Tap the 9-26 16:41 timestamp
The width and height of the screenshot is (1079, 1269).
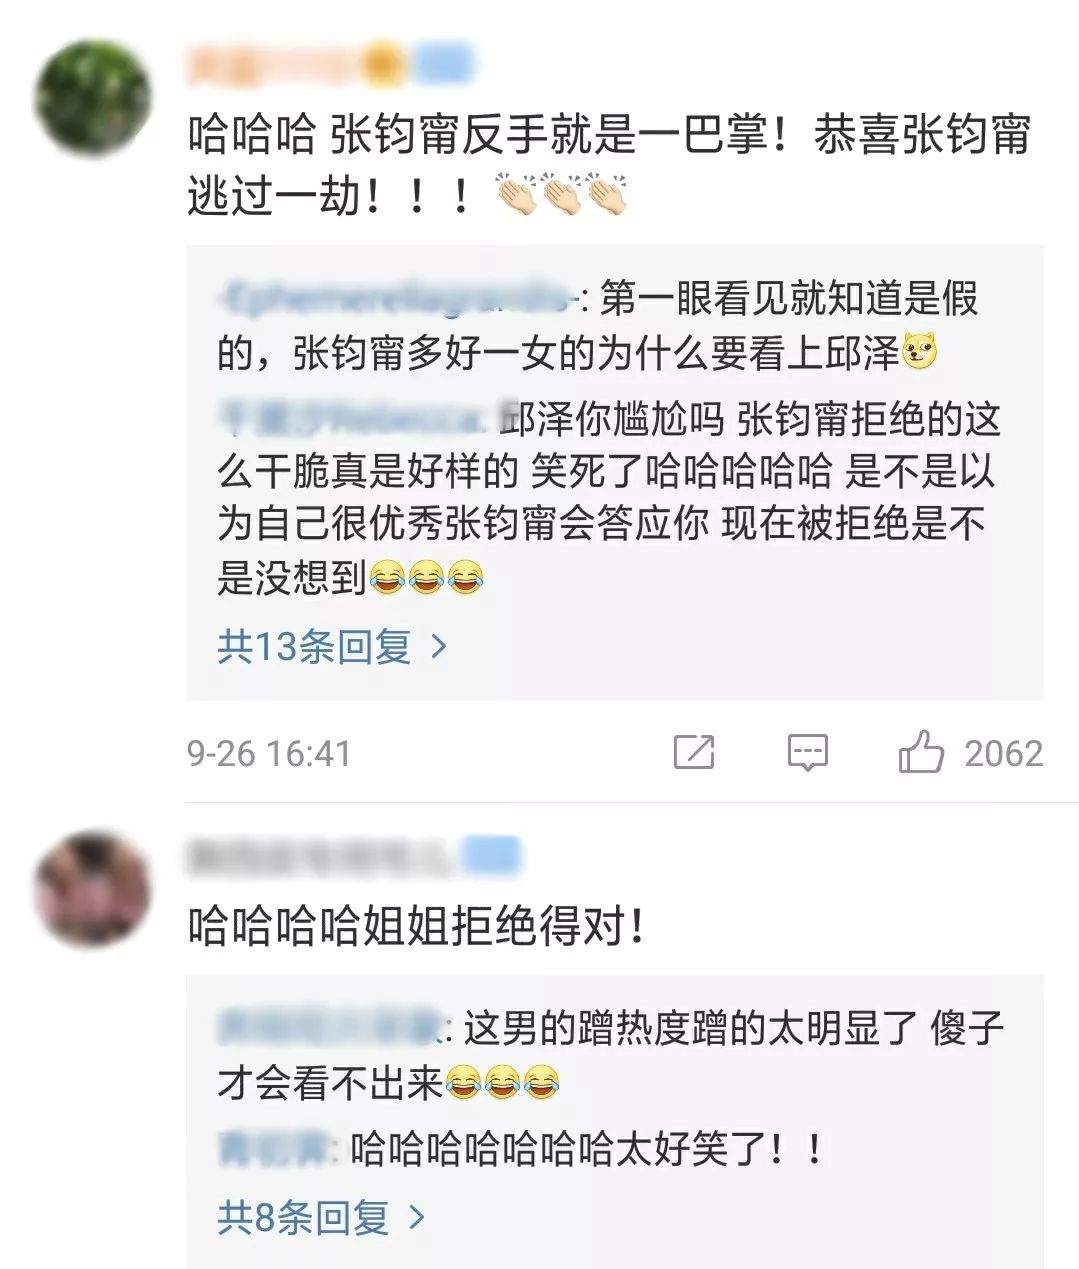(x=269, y=753)
